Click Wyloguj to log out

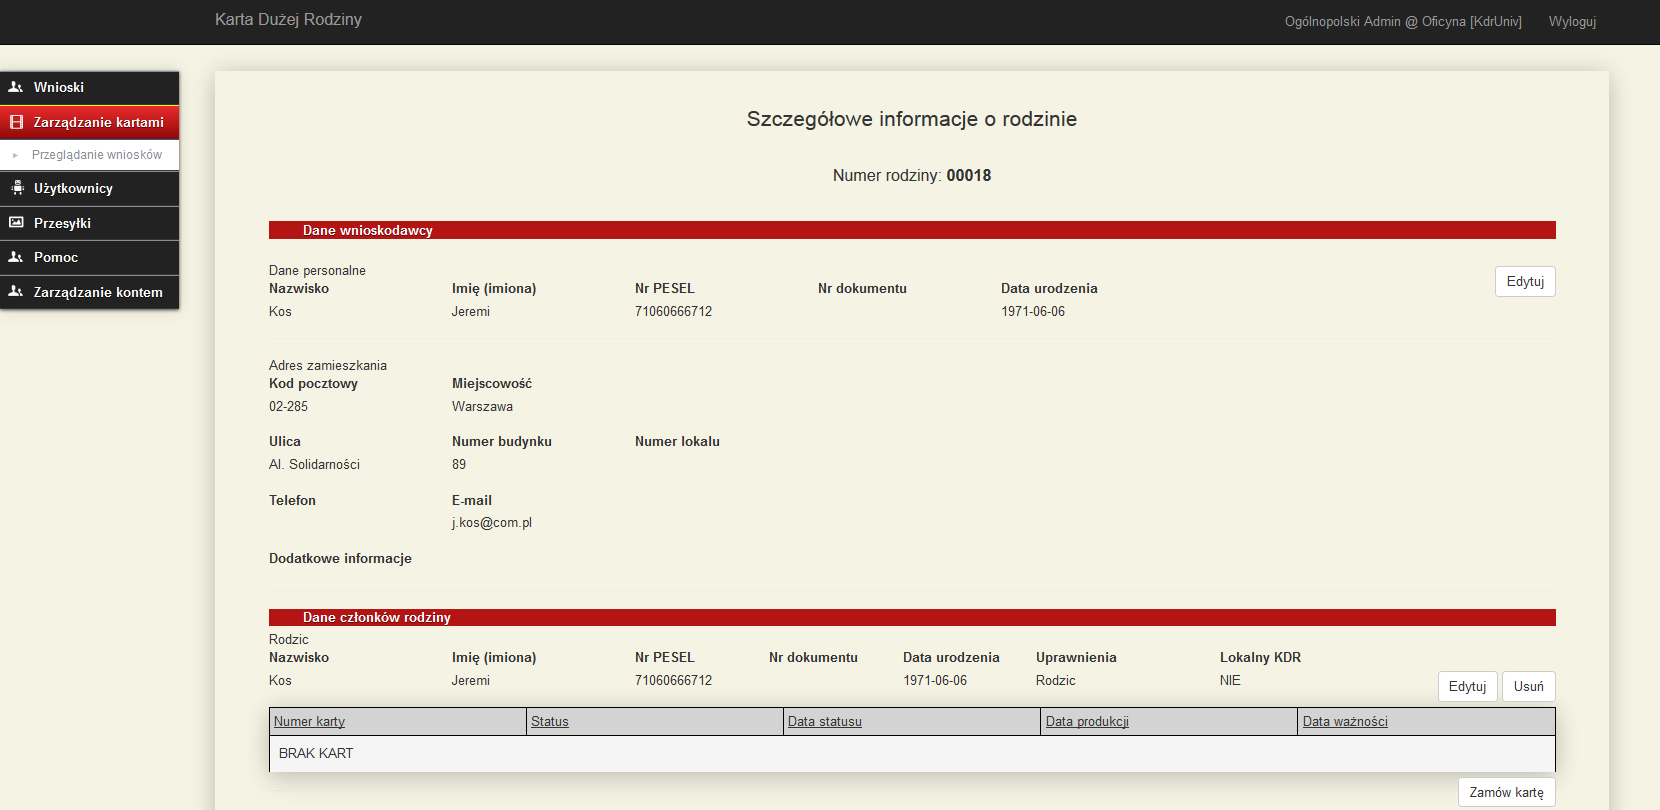1572,21
